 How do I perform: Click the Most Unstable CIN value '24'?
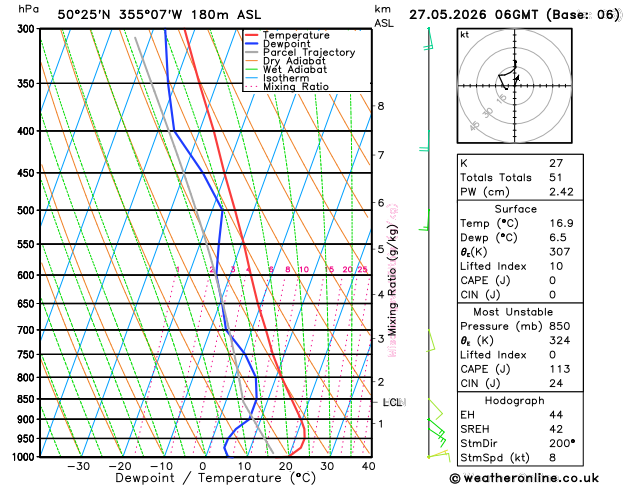[x=556, y=383]
